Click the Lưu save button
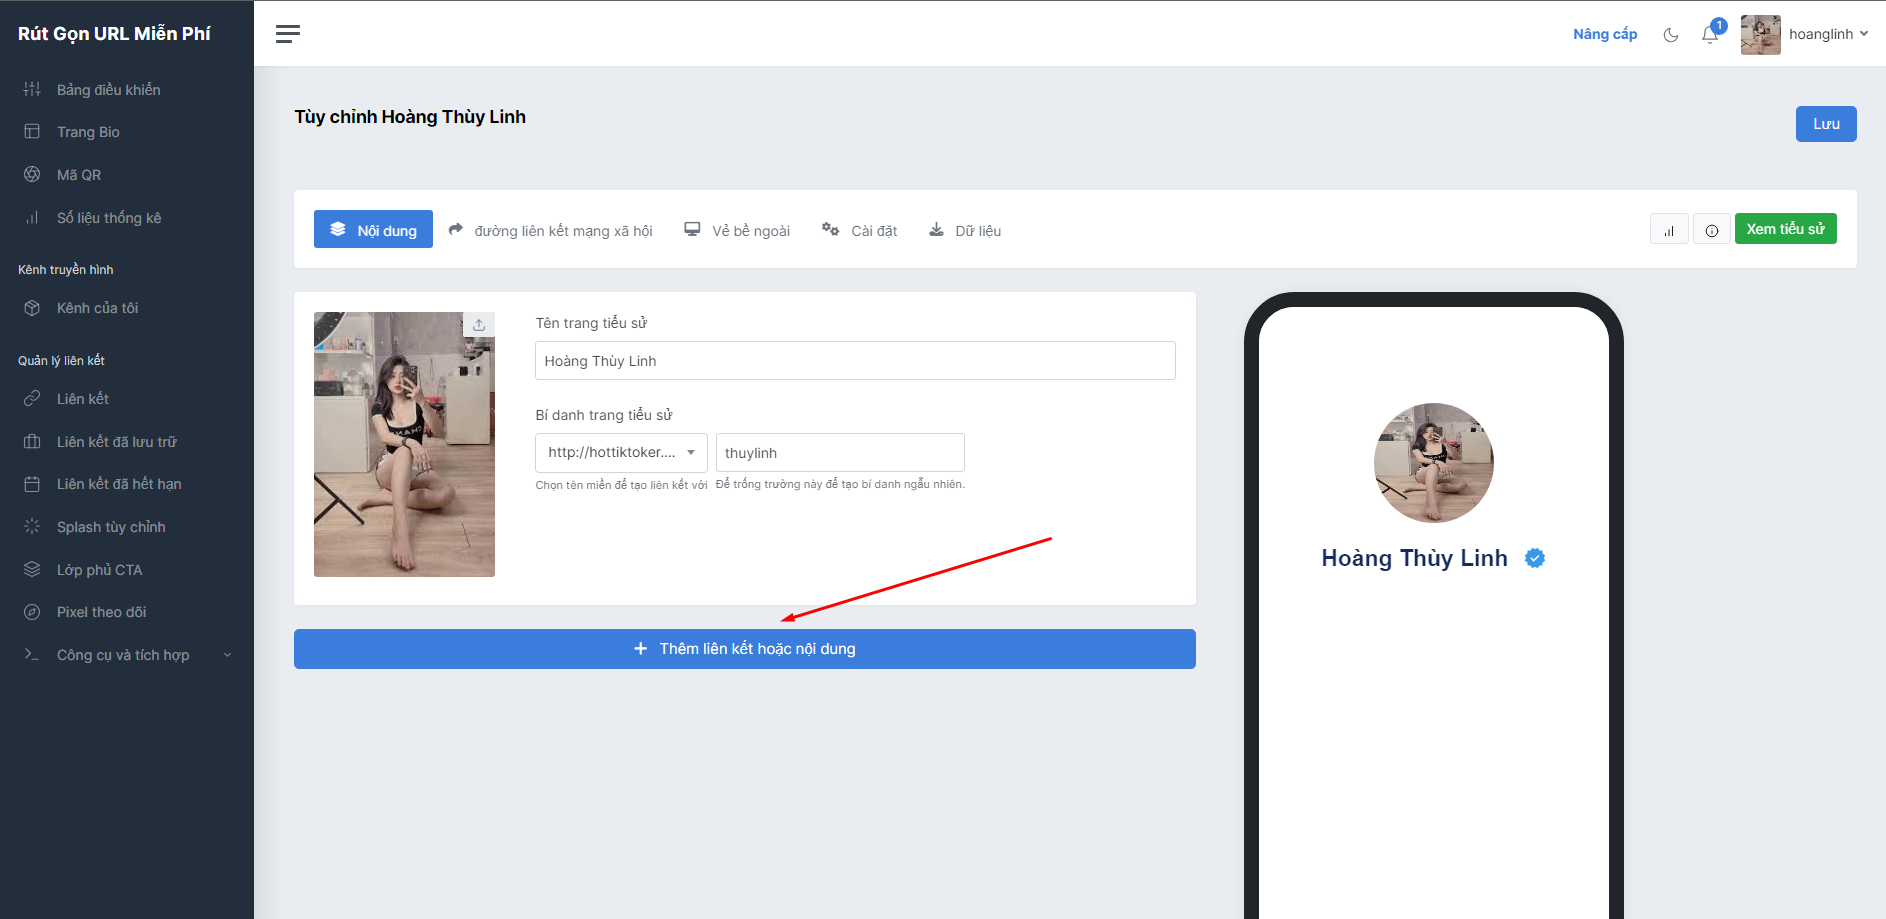 (x=1825, y=124)
